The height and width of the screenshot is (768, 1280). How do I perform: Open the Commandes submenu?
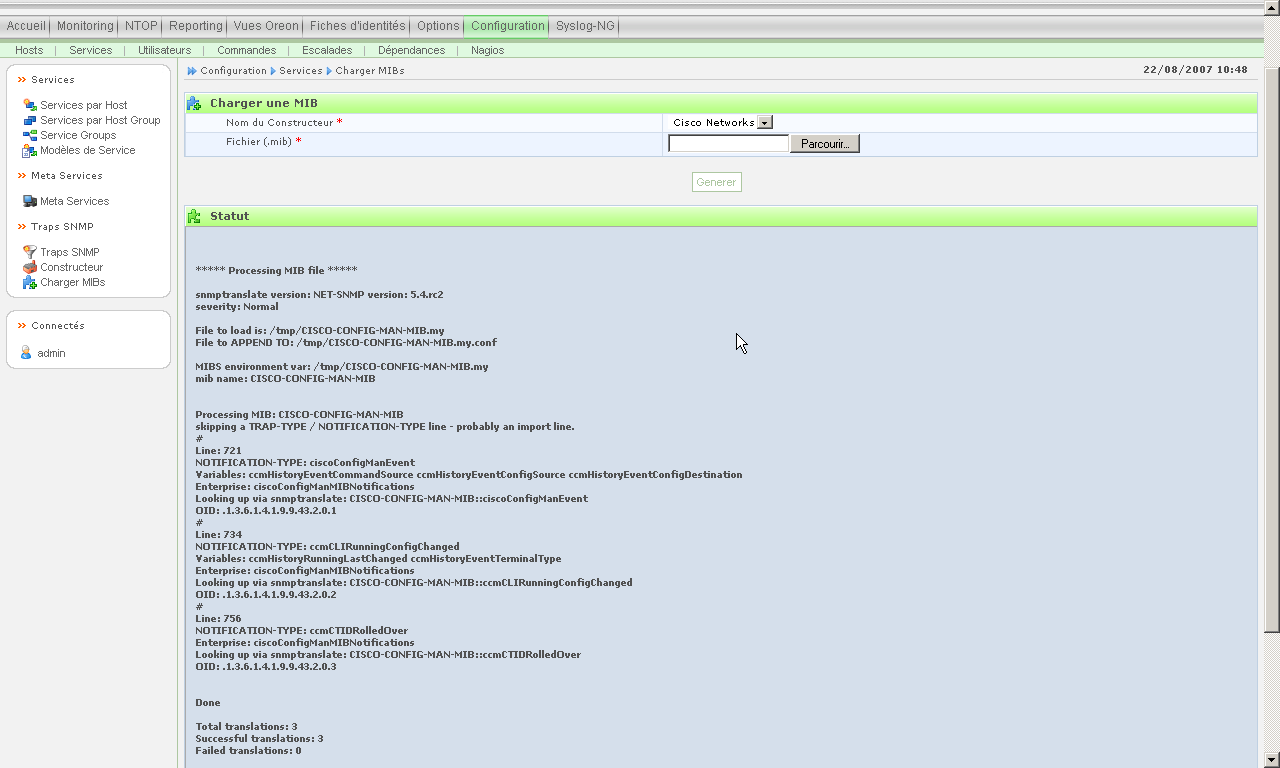coord(246,50)
